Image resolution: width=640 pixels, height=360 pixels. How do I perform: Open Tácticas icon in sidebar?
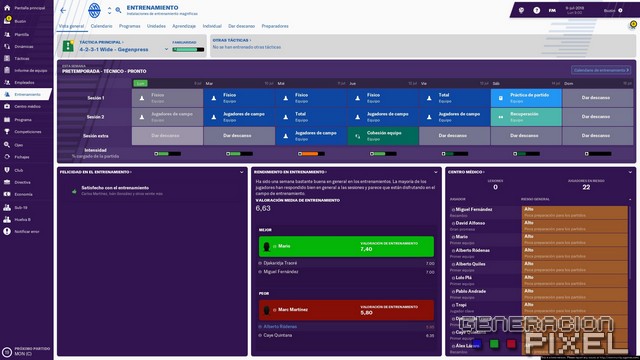(7, 58)
